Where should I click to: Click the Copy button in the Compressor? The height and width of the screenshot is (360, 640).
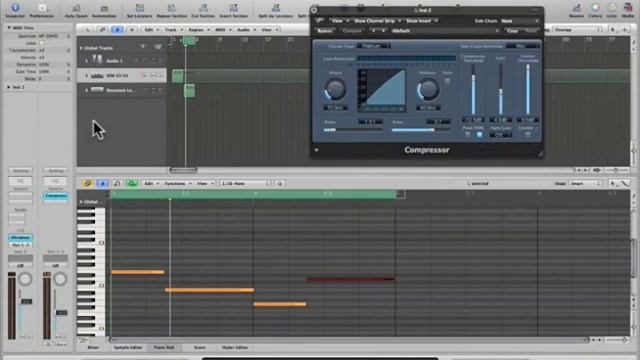point(512,31)
